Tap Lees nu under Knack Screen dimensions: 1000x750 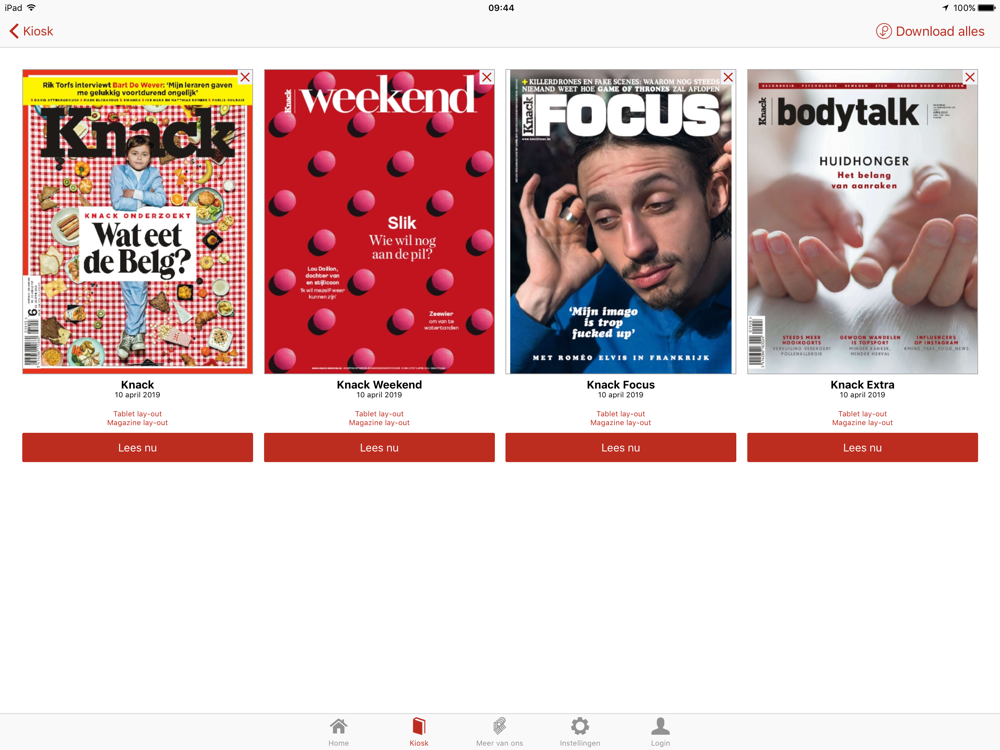click(138, 448)
